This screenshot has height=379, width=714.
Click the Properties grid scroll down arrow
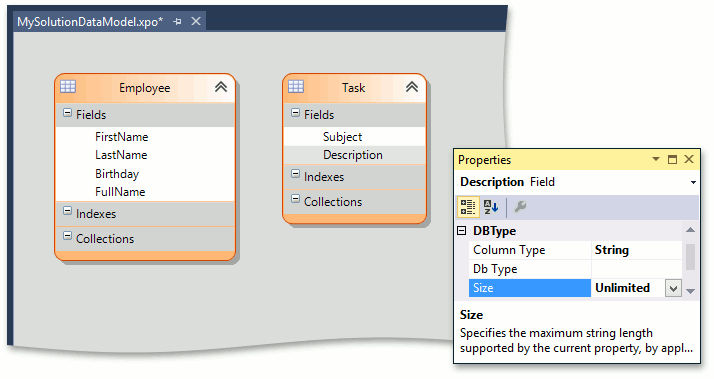690,291
